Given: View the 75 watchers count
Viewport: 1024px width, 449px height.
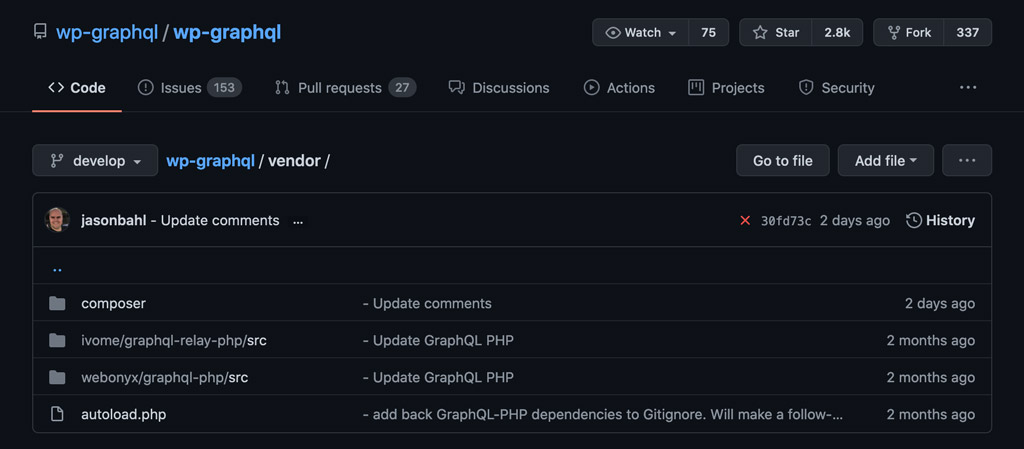Looking at the screenshot, I should point(709,32).
